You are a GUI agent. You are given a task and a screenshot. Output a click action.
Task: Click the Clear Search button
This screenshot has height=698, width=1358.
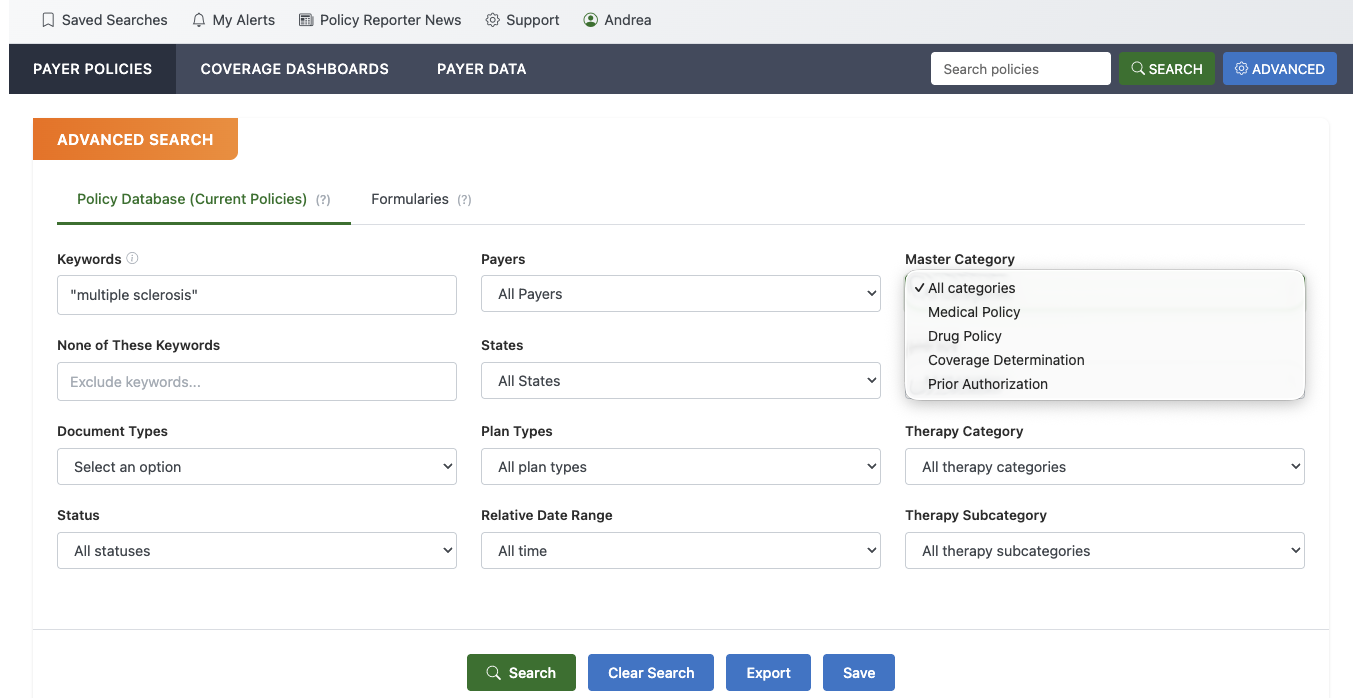[x=650, y=672]
